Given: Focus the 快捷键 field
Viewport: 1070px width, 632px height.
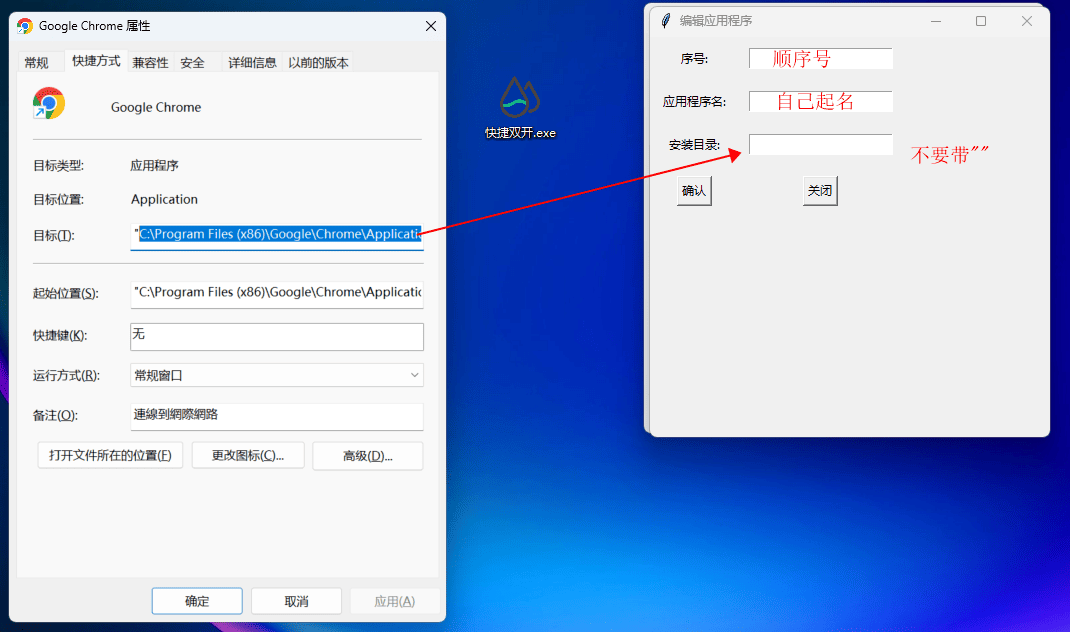Looking at the screenshot, I should click(x=277, y=336).
